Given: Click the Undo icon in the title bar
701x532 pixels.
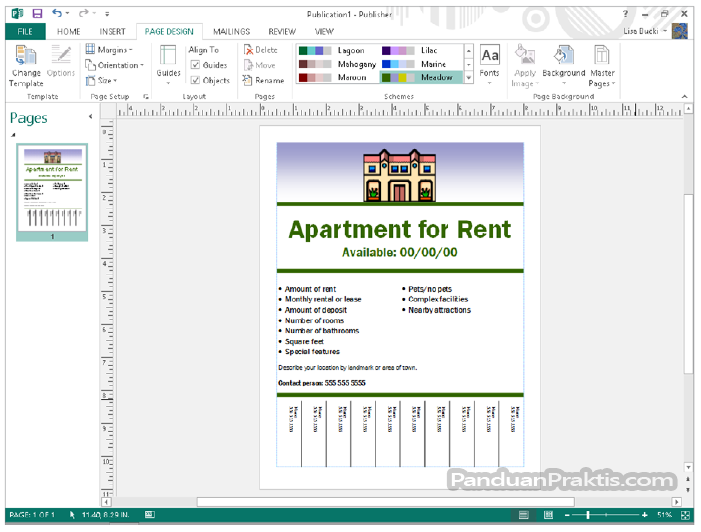Looking at the screenshot, I should click(57, 14).
